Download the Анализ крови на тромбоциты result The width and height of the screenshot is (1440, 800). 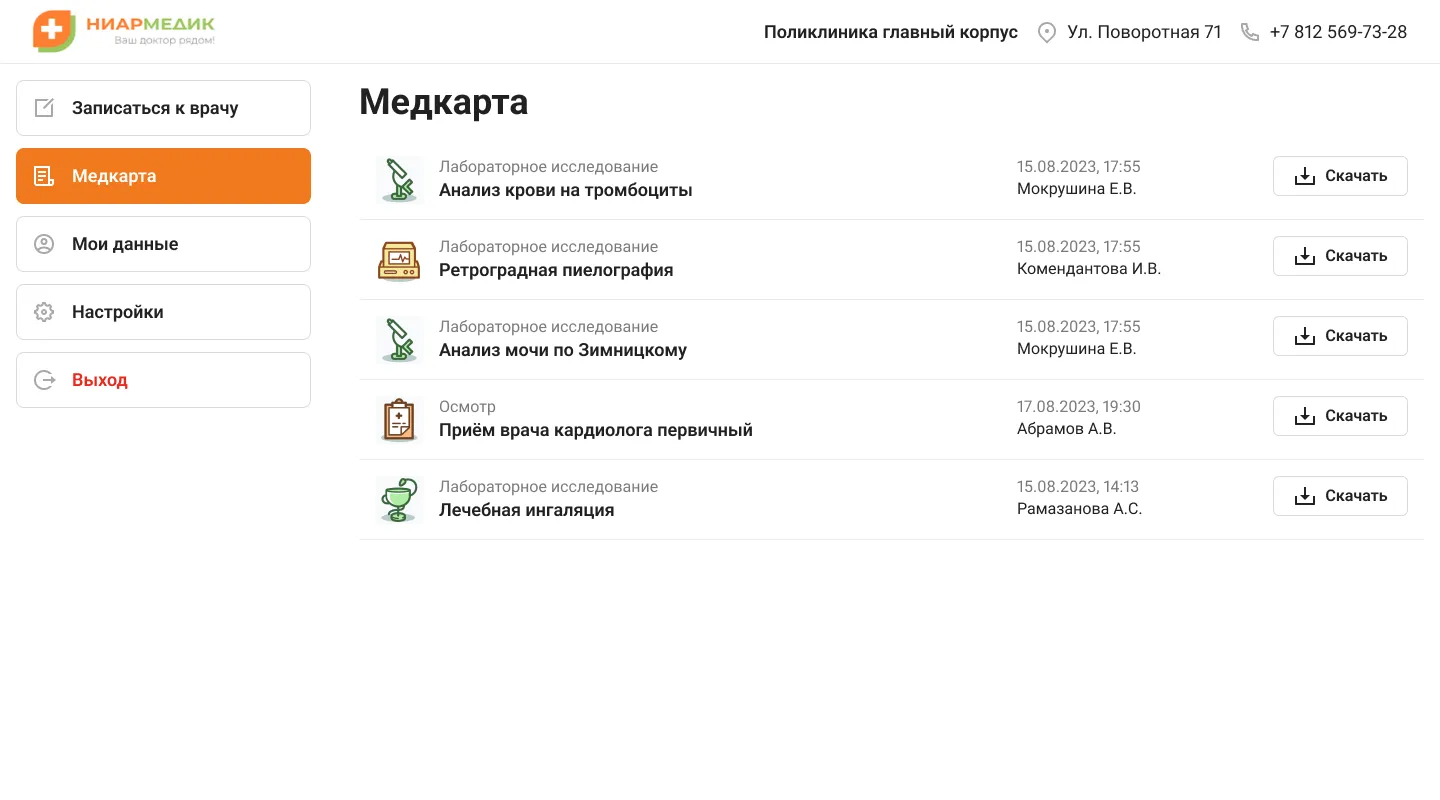1340,176
